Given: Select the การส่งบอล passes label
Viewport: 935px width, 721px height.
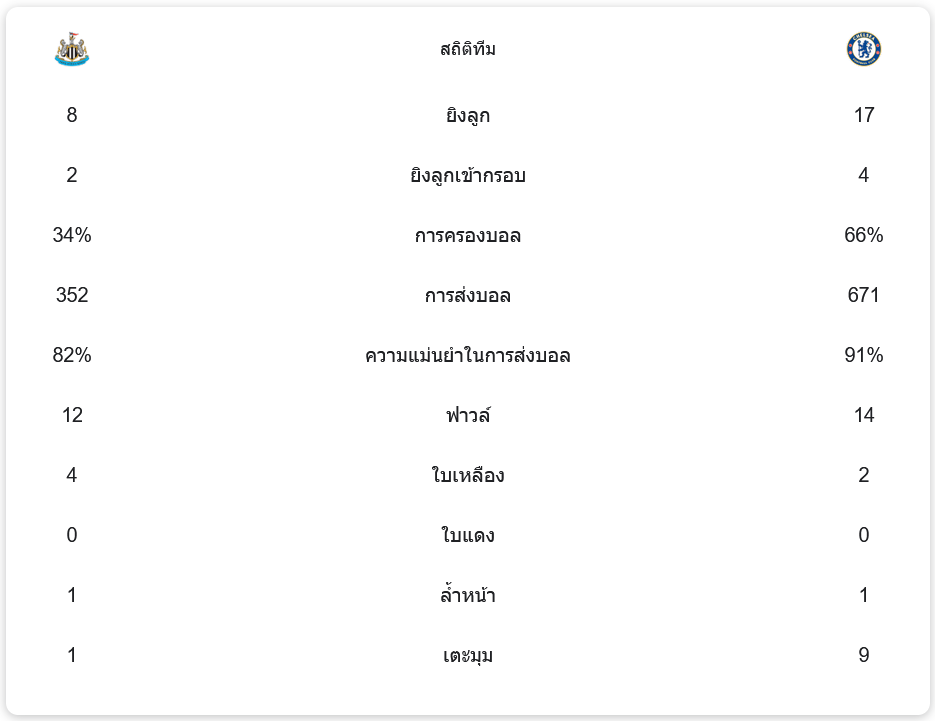Looking at the screenshot, I should click(x=468, y=295).
